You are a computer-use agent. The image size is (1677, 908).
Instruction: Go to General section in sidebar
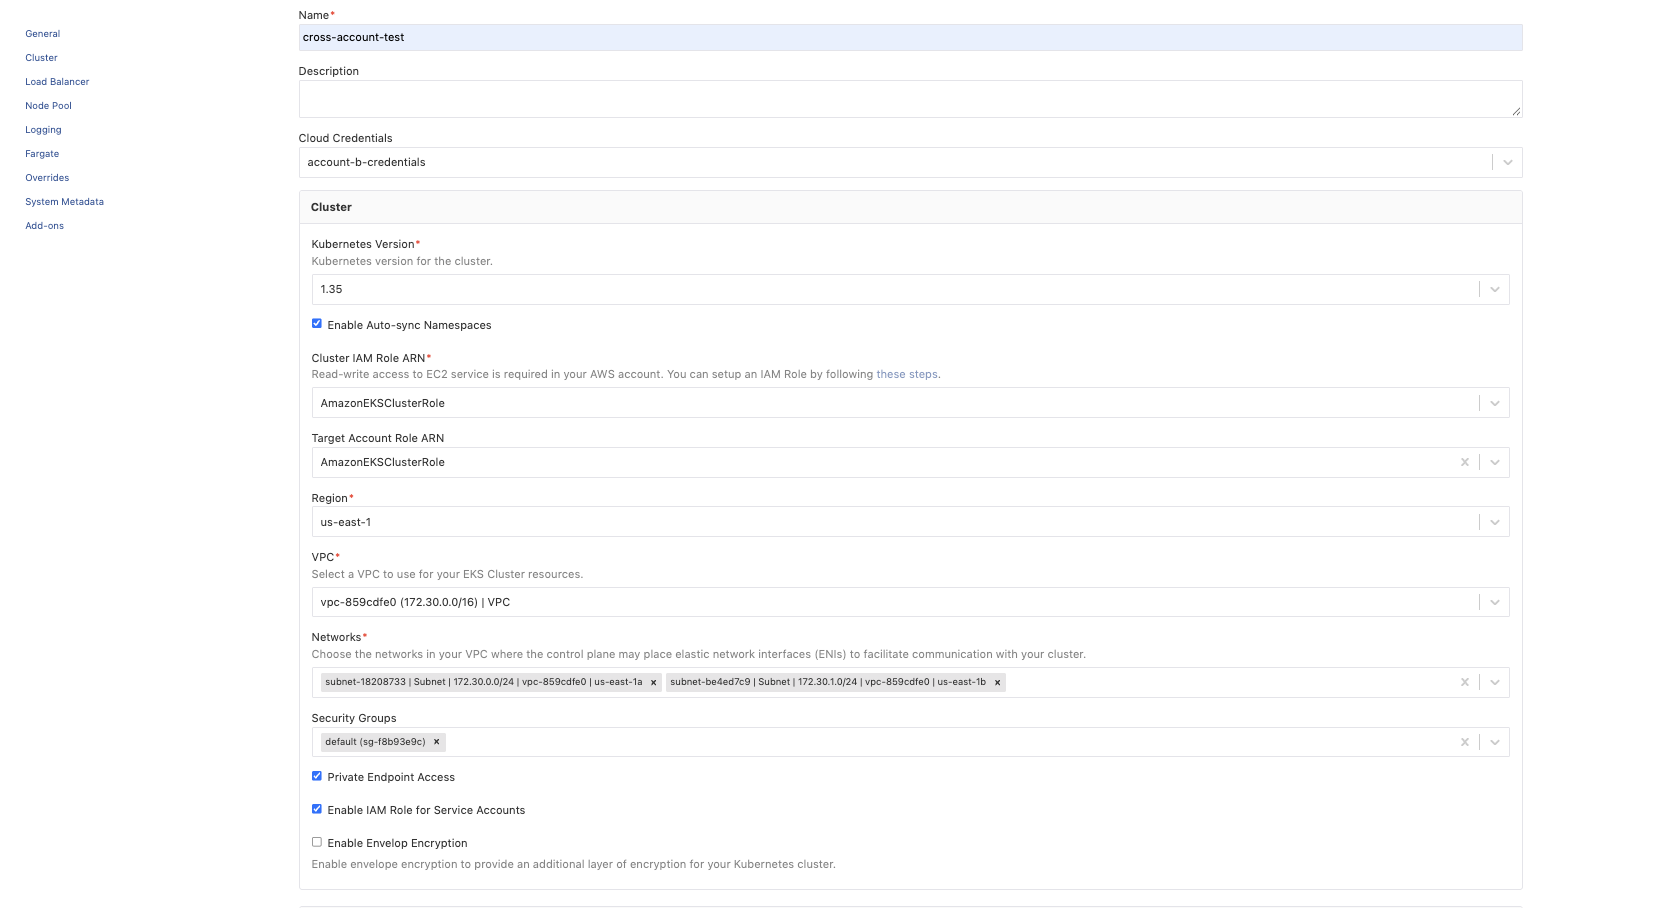43,34
